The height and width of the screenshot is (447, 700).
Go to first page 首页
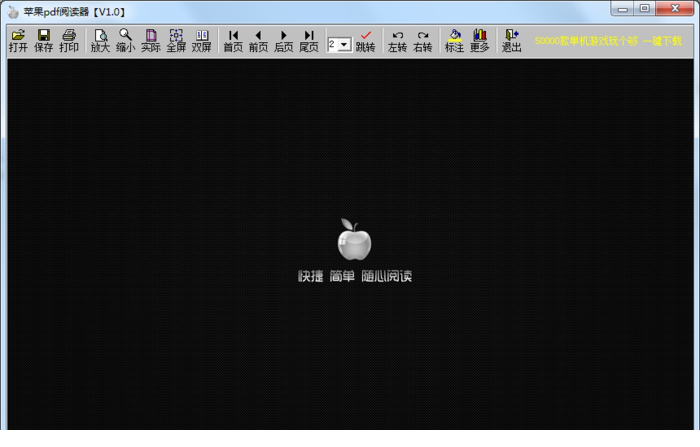pos(233,41)
